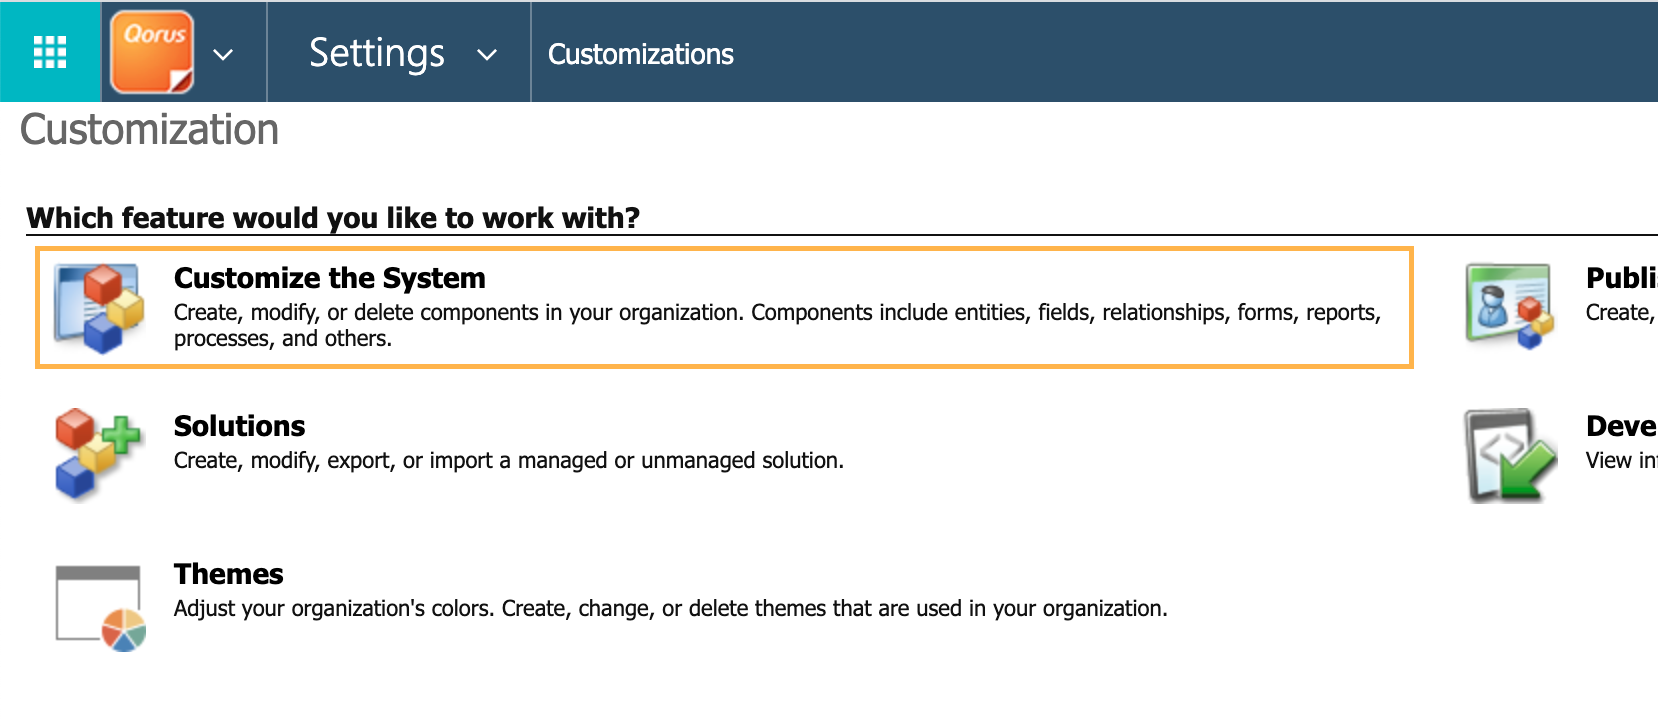Open the partially visible Developer Resources heading
1658x726 pixels.
click(1620, 426)
